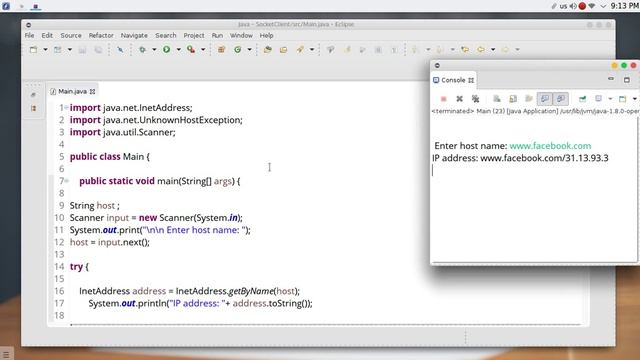The image size is (640, 360).
Task: Open the Search menu
Action: (x=166, y=36)
